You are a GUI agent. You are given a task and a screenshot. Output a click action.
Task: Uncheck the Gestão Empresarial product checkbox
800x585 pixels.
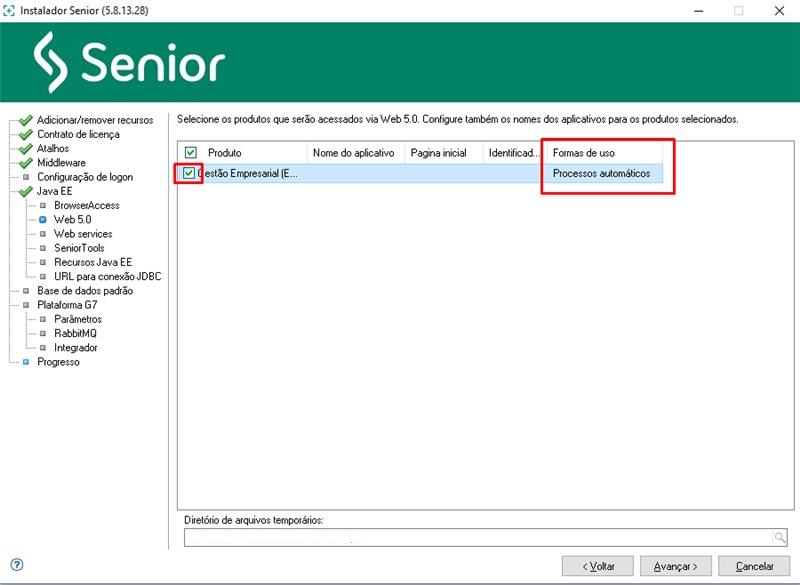(189, 173)
